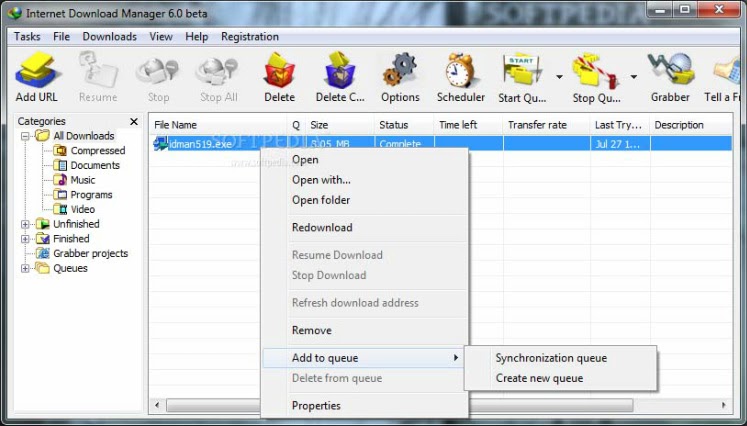
Task: Click the Finished folder icon
Action: coord(43,239)
